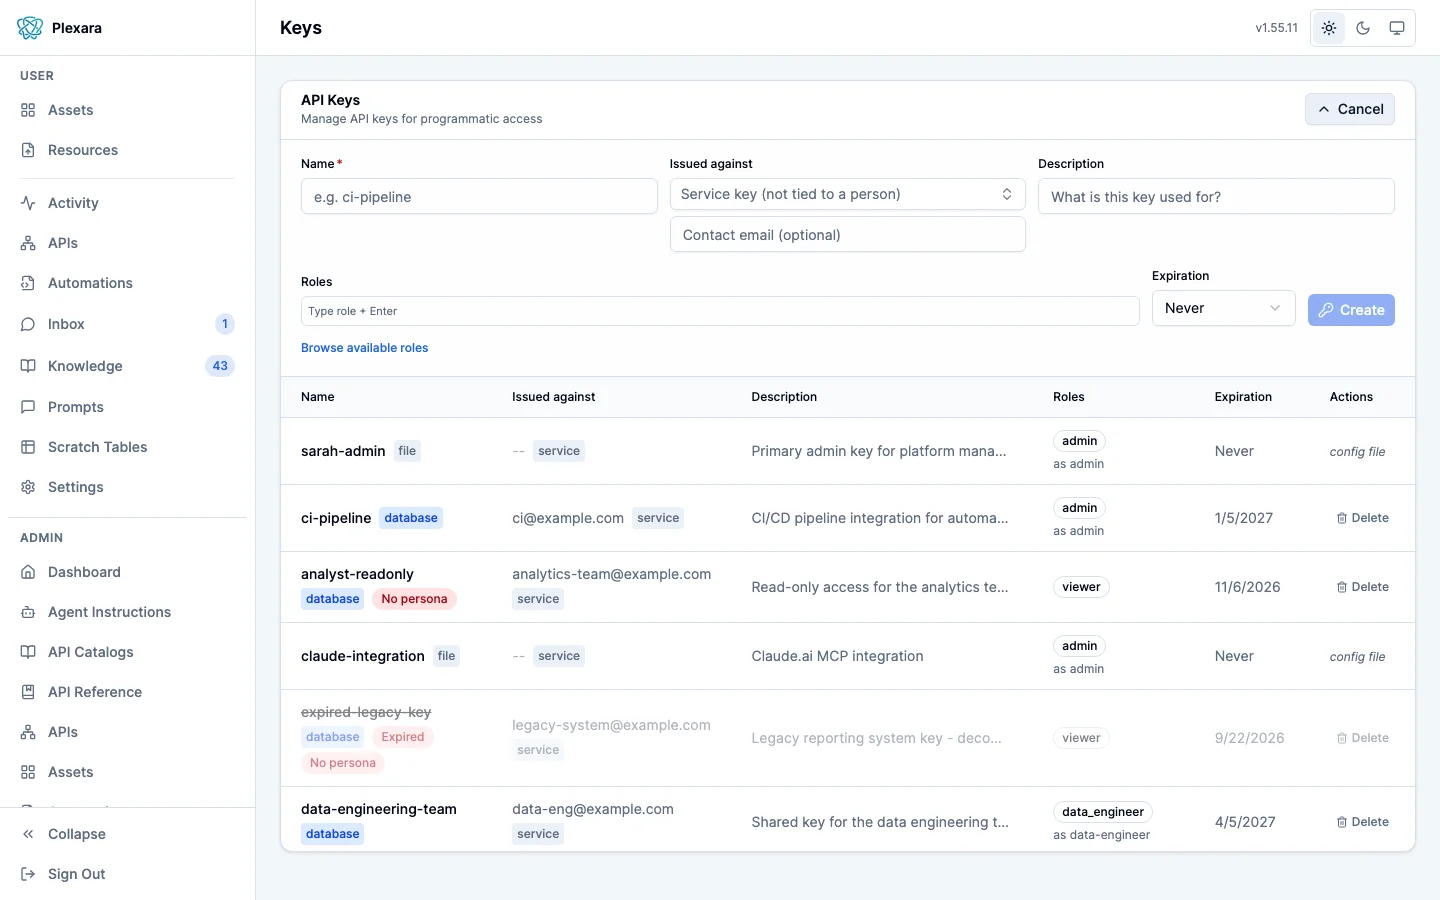The width and height of the screenshot is (1440, 900).
Task: Cancel the API key creation form
Action: tap(1350, 109)
